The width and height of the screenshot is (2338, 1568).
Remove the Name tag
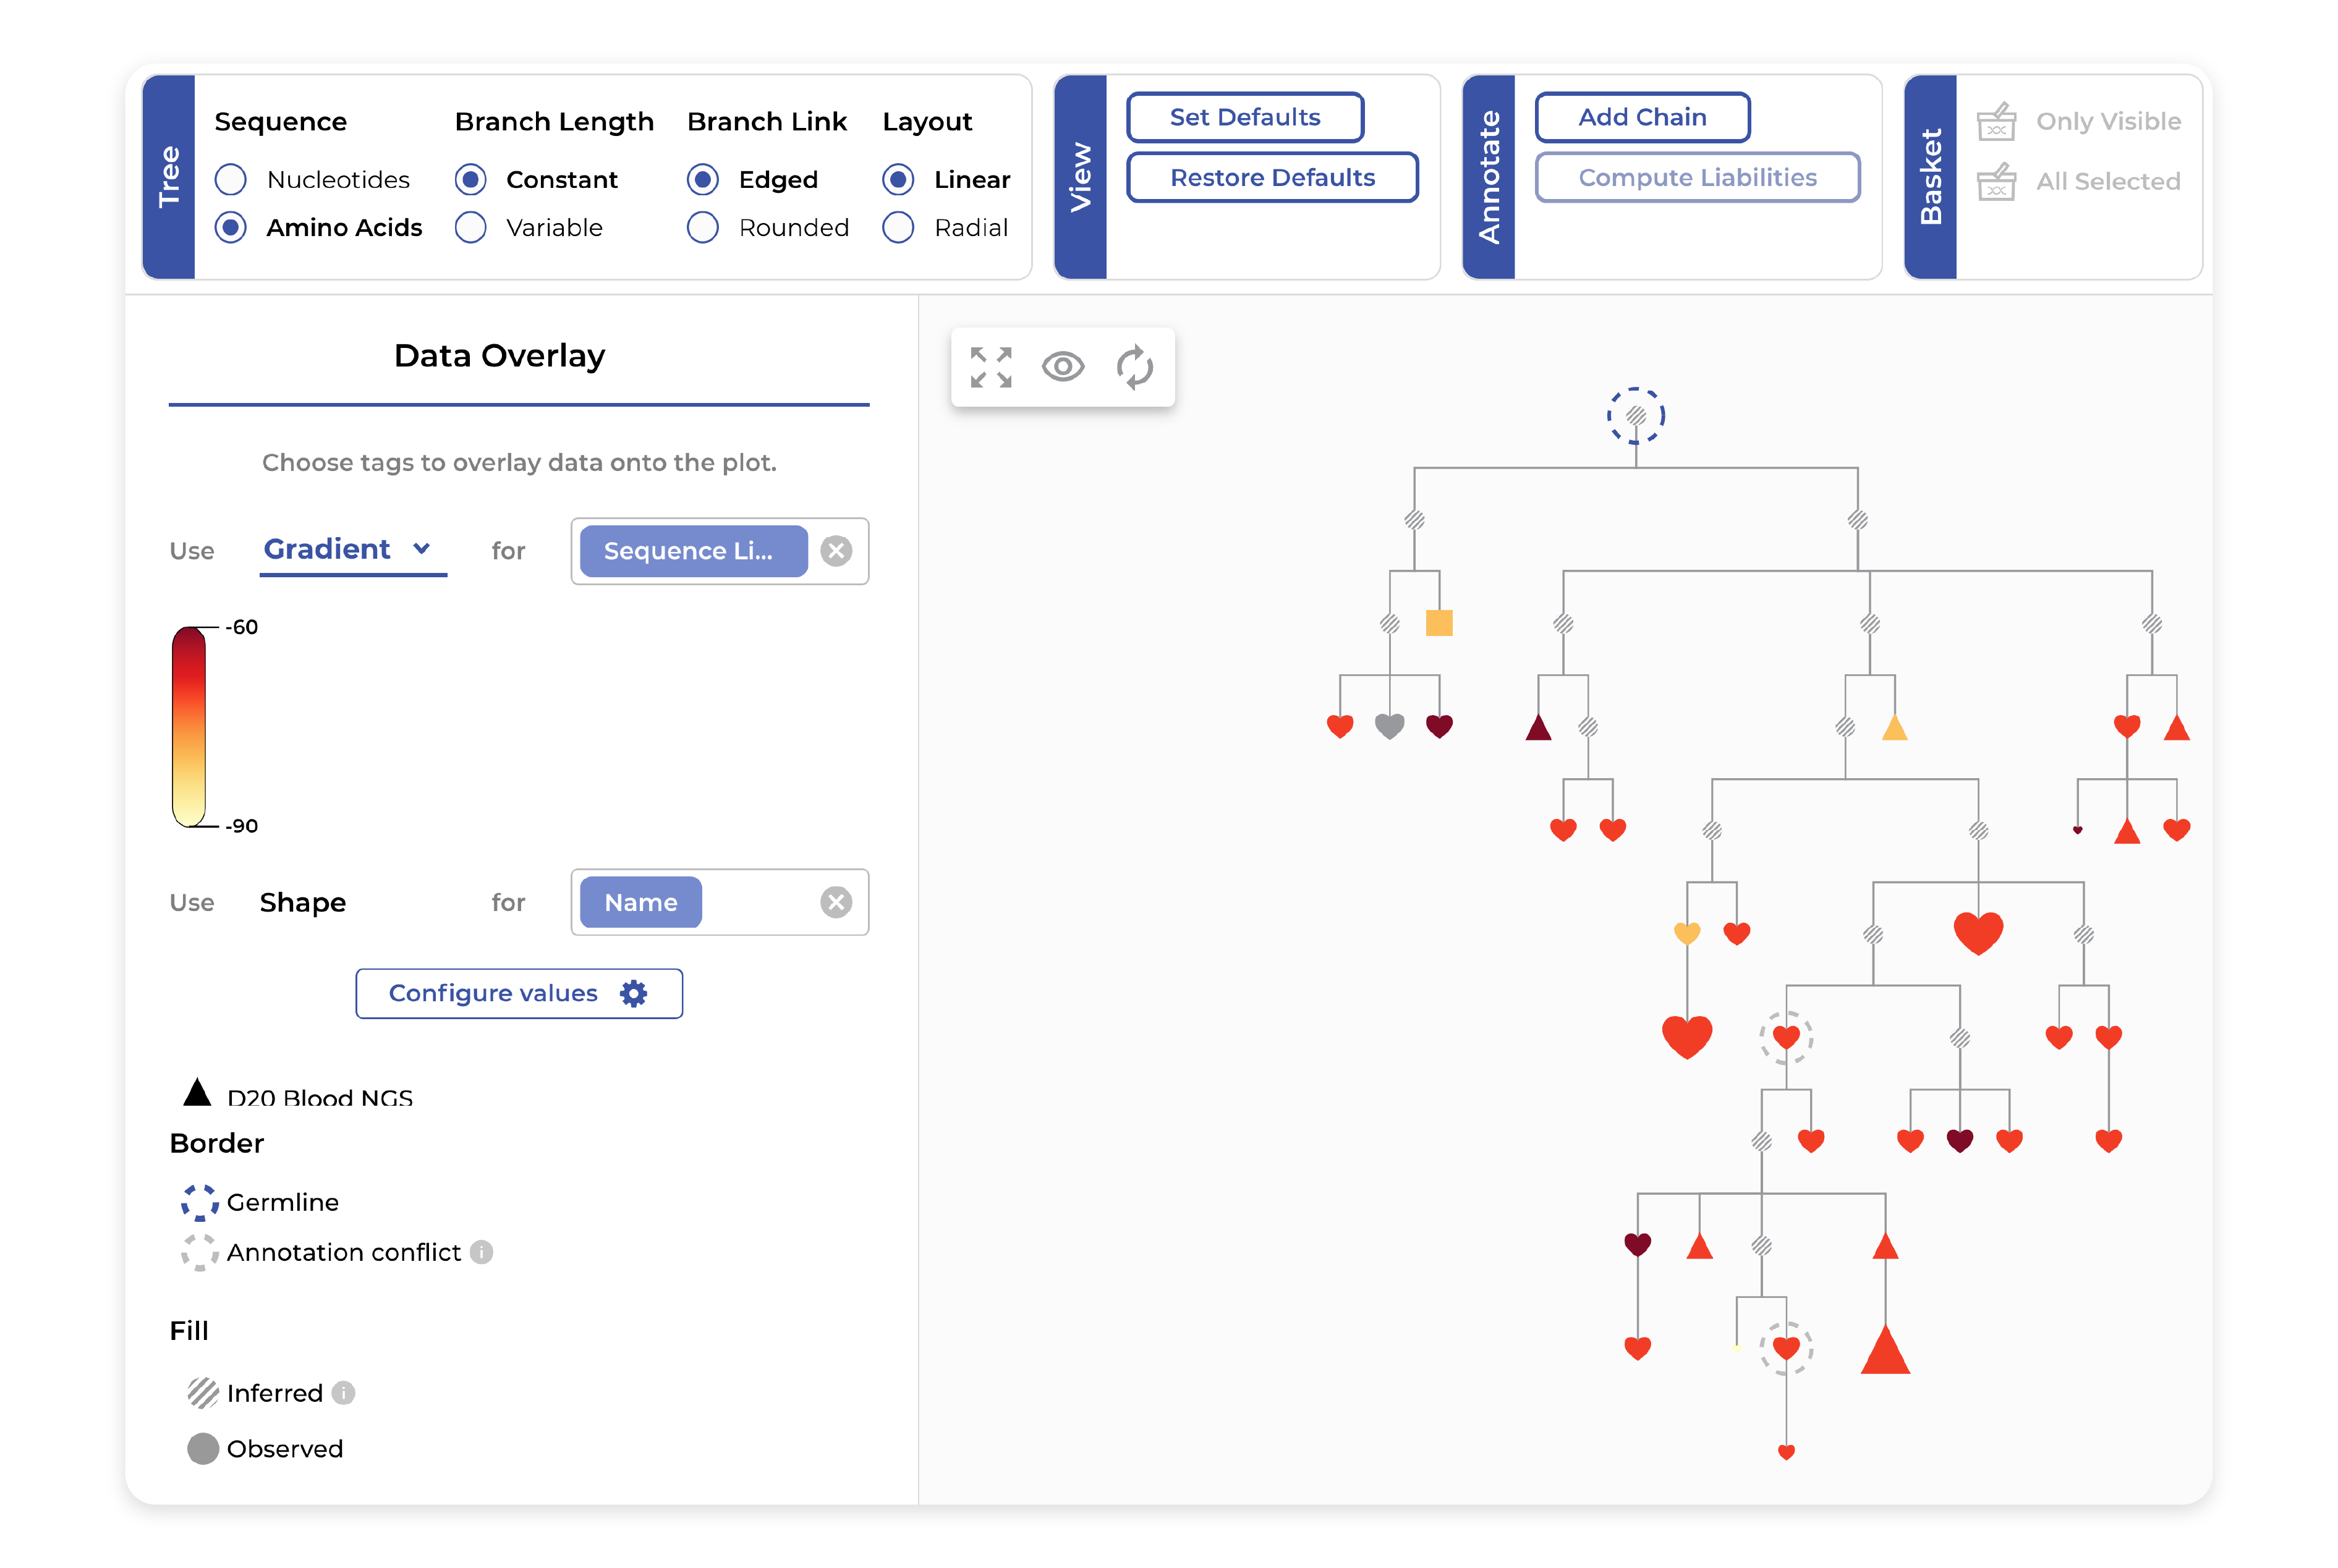(x=836, y=902)
